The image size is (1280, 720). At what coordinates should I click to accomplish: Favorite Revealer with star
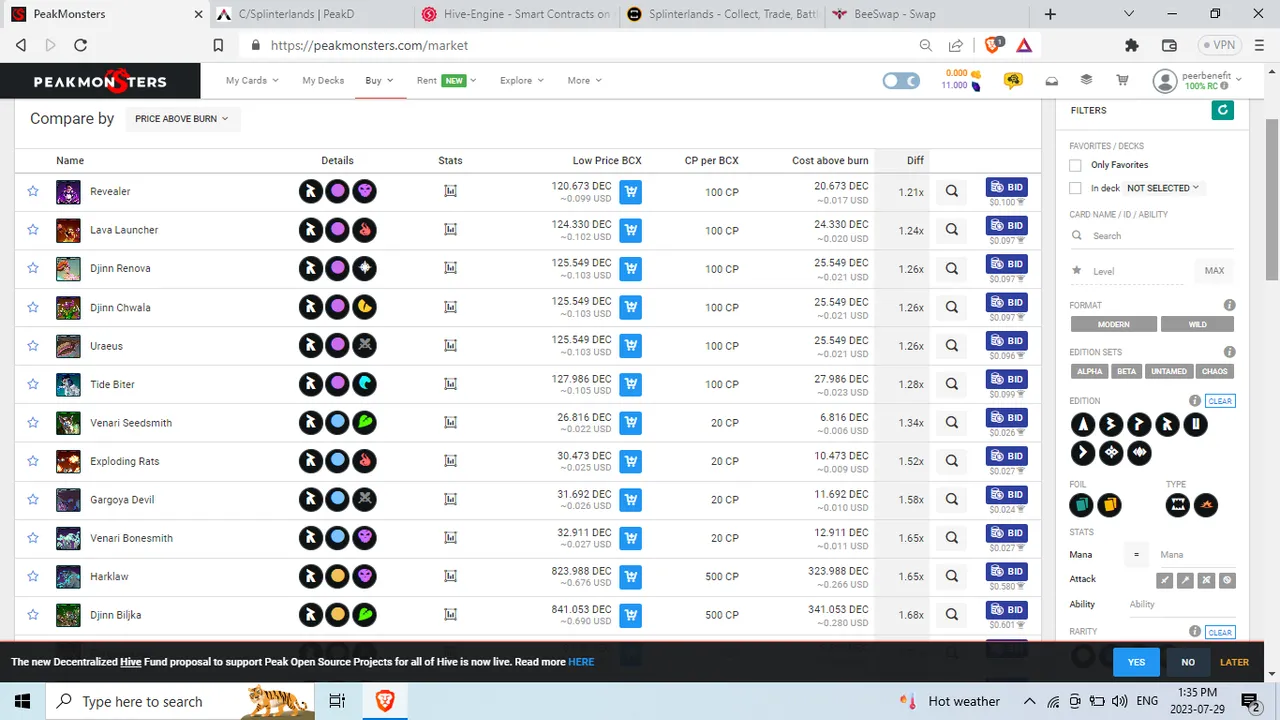33,191
